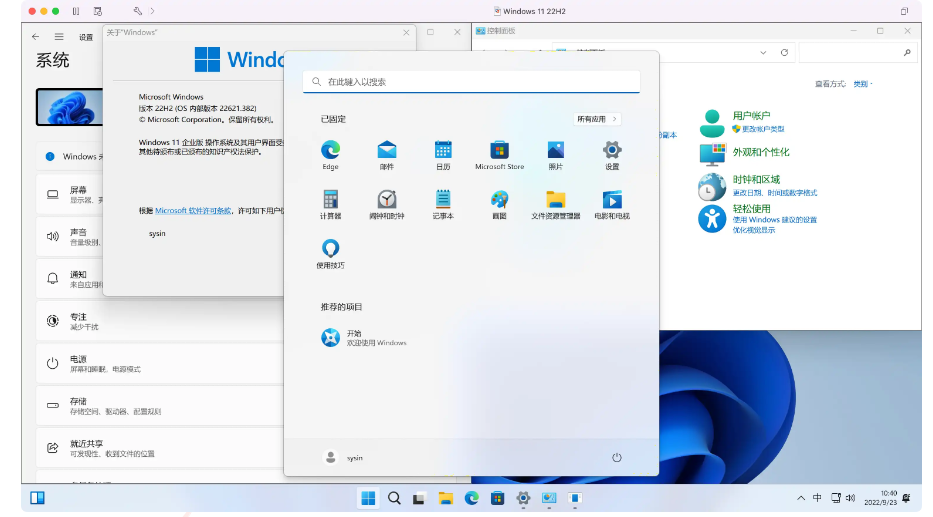Image resolution: width=933 pixels, height=517 pixels.
Task: Launch Edge from the taskbar
Action: point(471,498)
